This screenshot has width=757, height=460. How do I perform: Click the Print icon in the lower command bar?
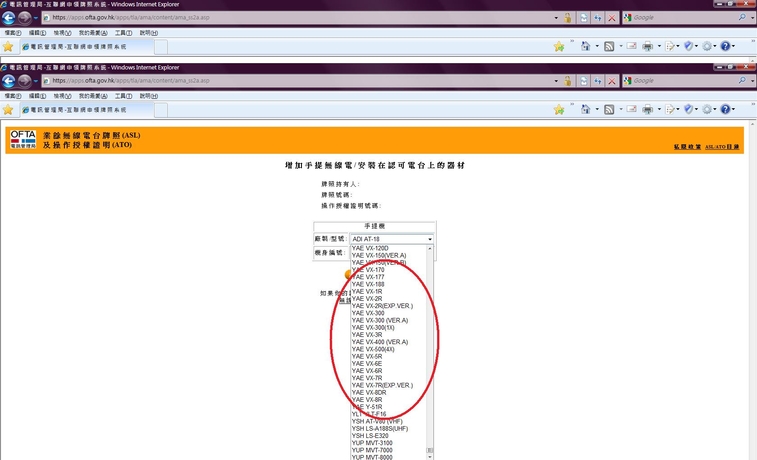[x=648, y=108]
